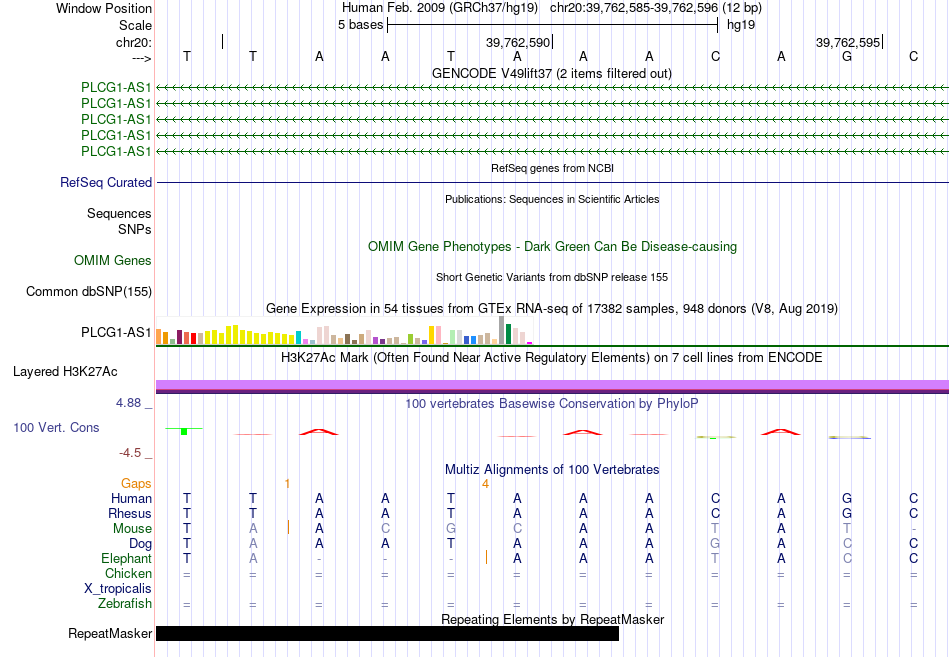Select the Zebrafish alignment row label

point(125,604)
